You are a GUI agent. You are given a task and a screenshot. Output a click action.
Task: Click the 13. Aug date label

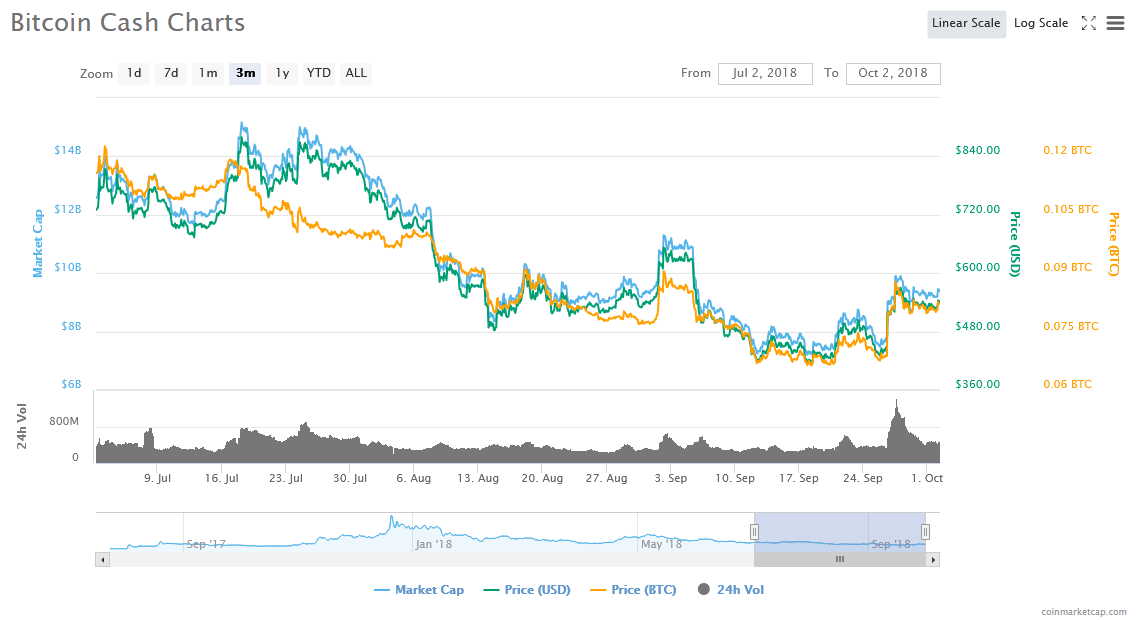[478, 478]
